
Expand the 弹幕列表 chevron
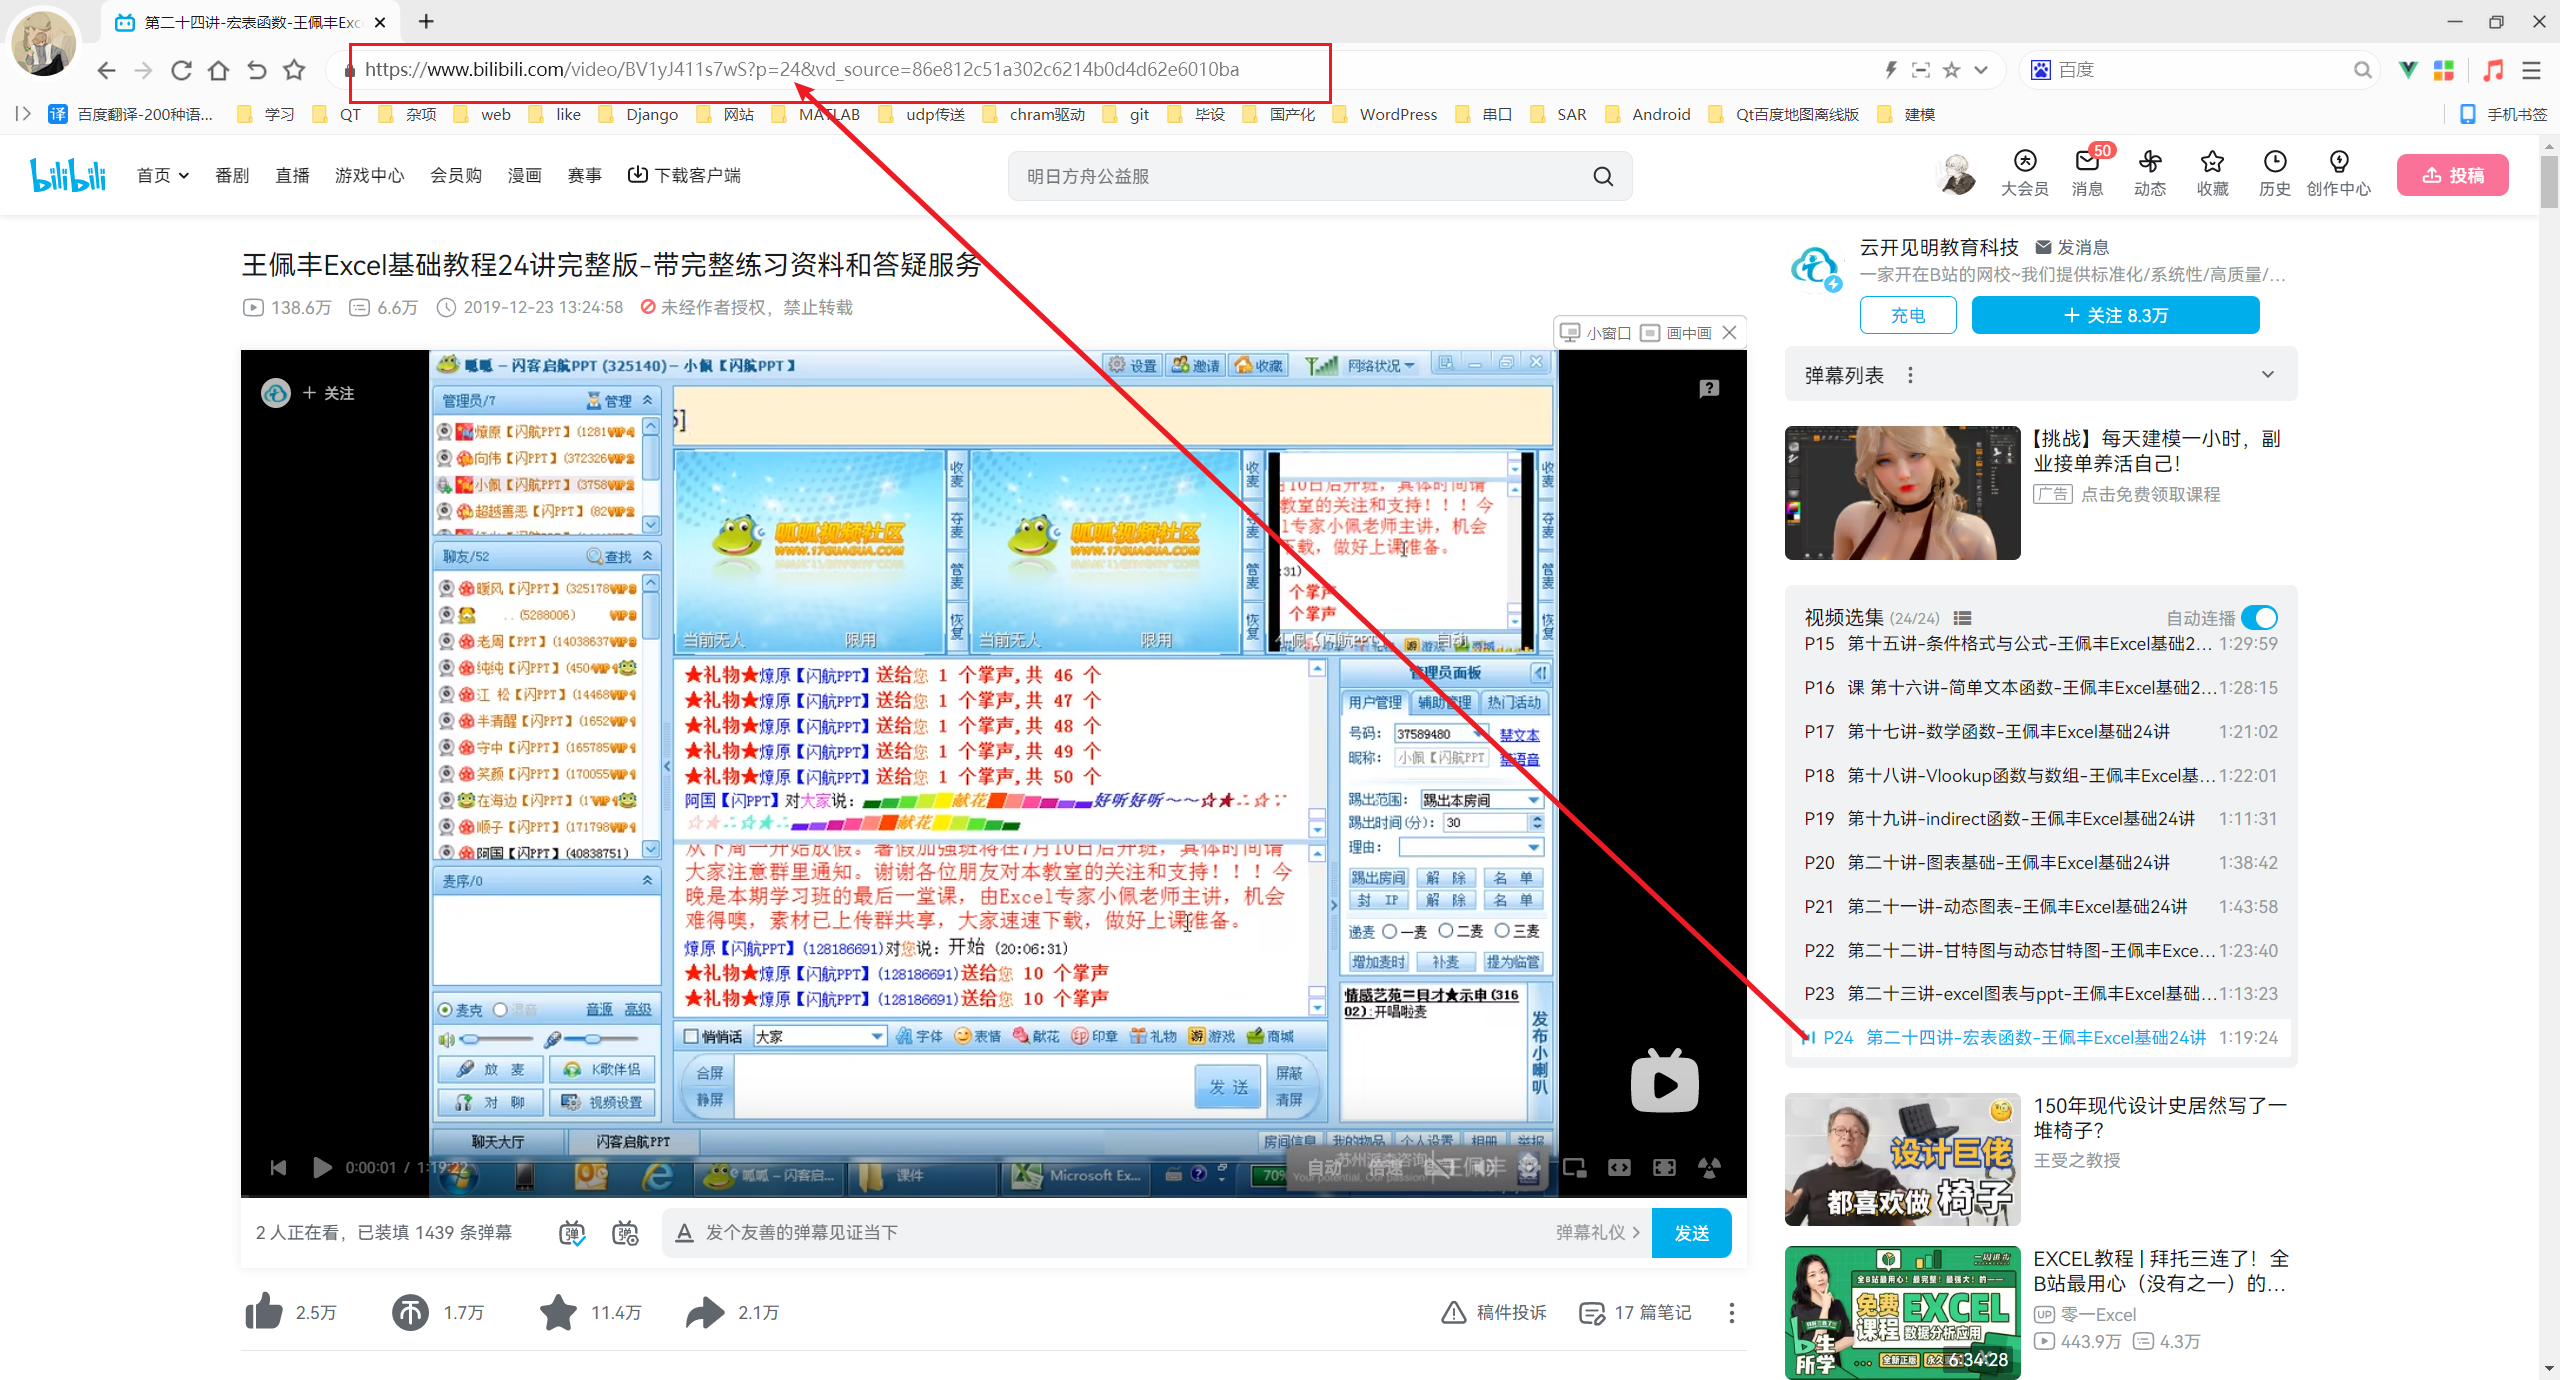[x=2267, y=375]
